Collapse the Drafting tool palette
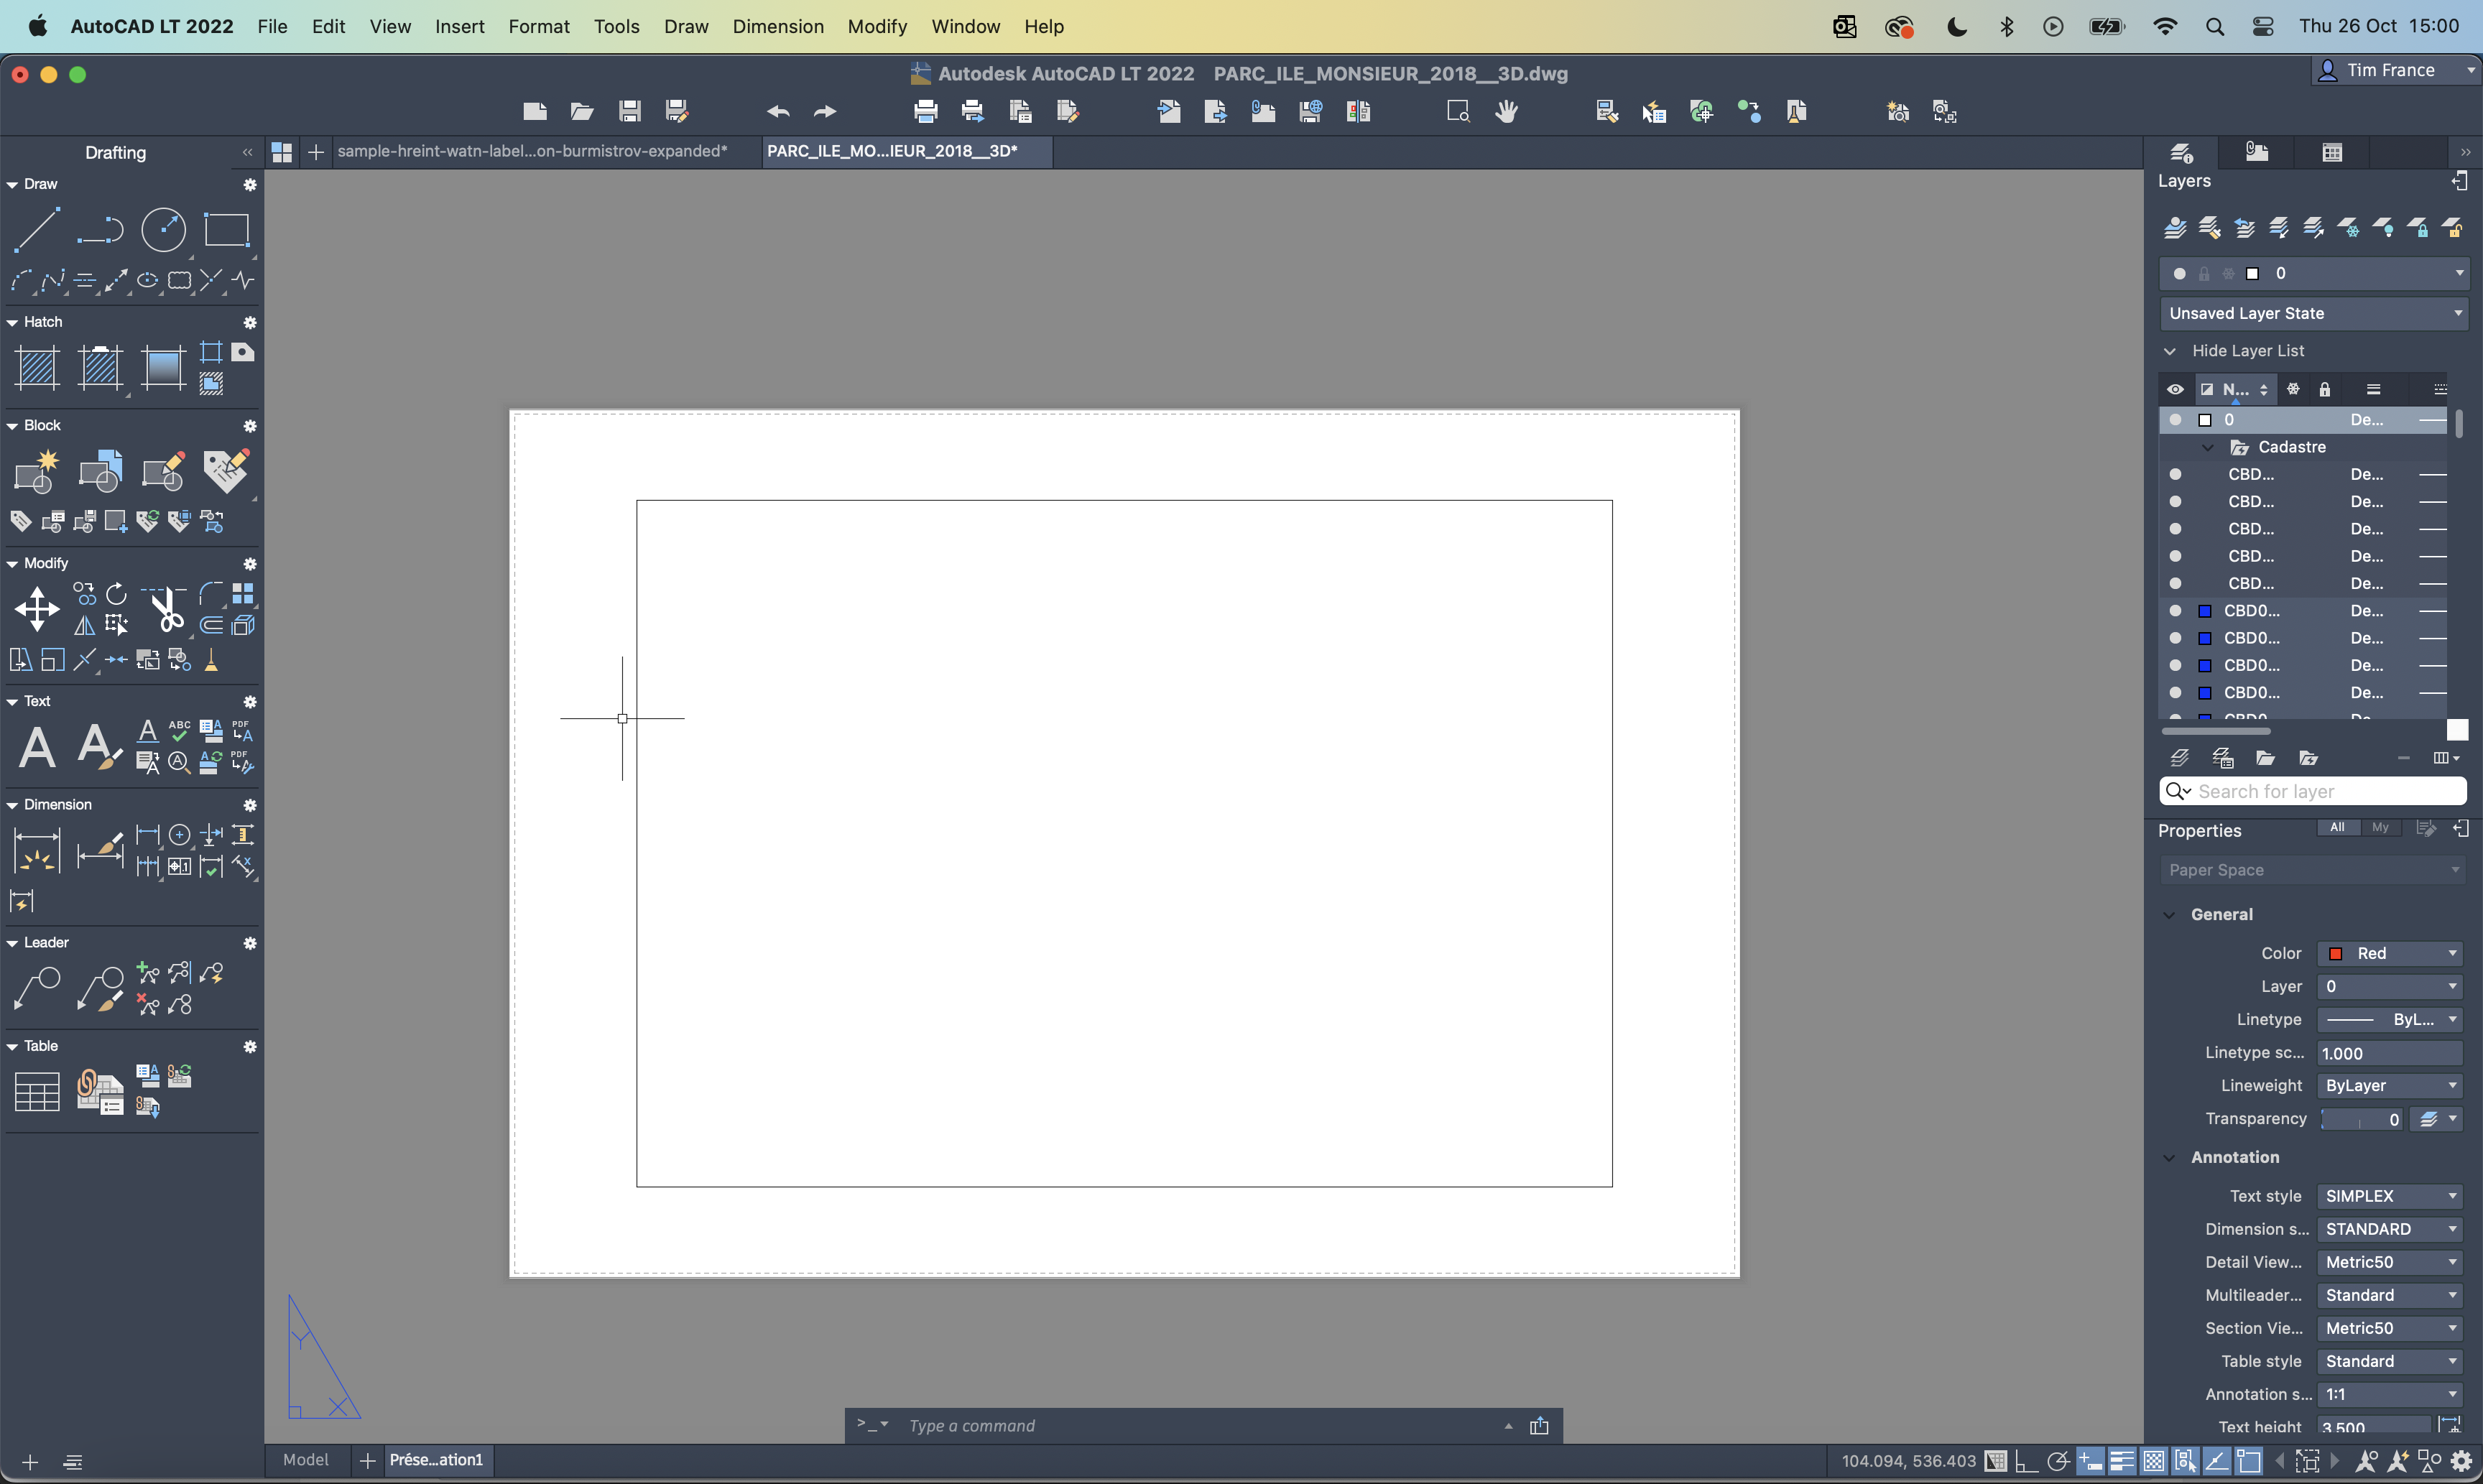The image size is (2483, 1484). [x=247, y=153]
